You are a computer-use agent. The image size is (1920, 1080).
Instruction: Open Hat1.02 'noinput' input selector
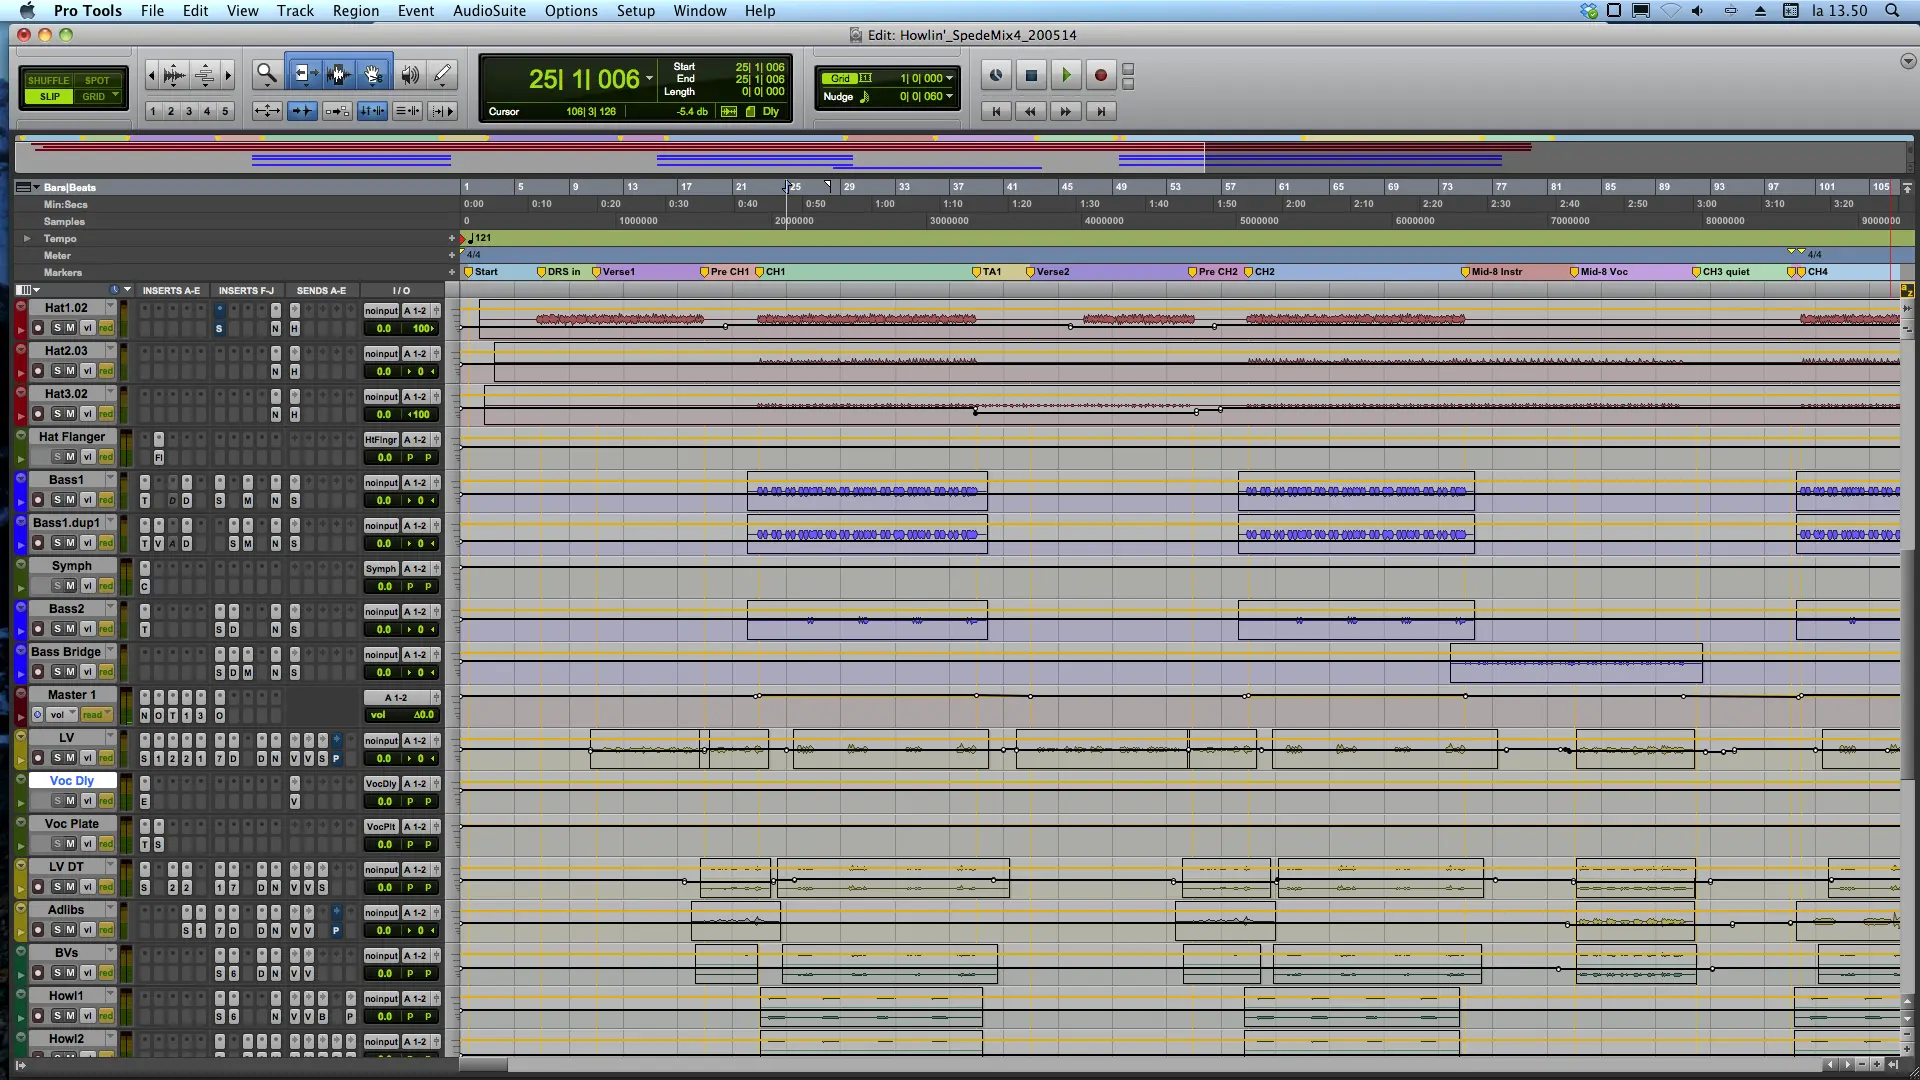[381, 311]
